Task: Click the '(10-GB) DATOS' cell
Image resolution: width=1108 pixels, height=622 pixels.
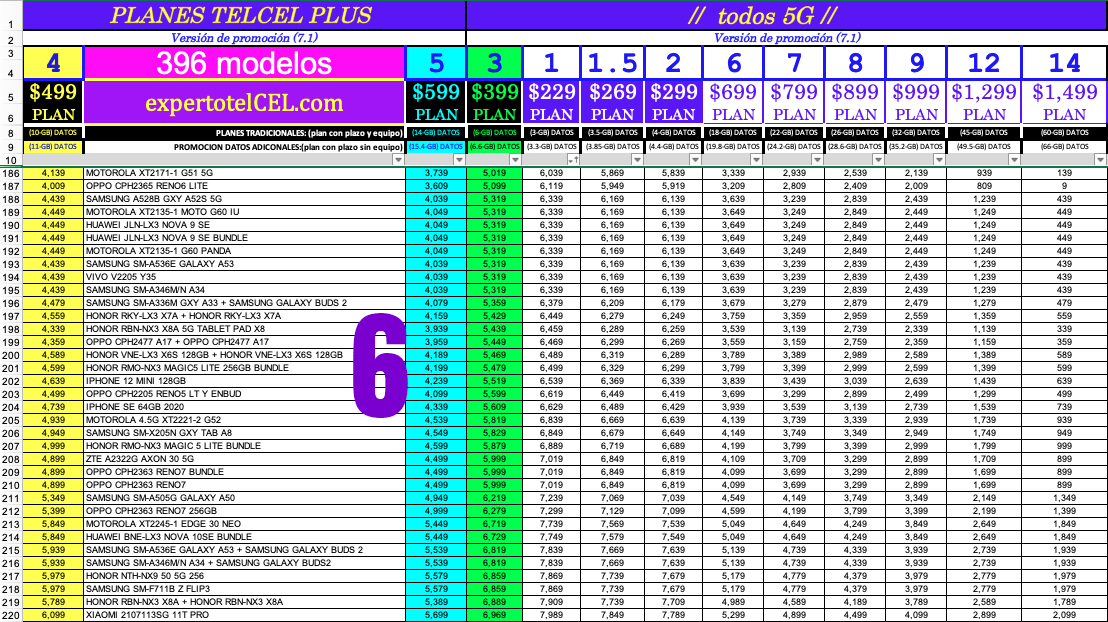Action: (53, 132)
